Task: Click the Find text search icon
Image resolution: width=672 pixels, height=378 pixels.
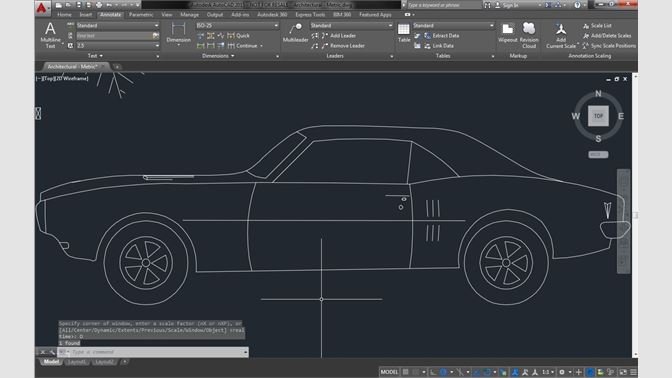Action: 156,36
